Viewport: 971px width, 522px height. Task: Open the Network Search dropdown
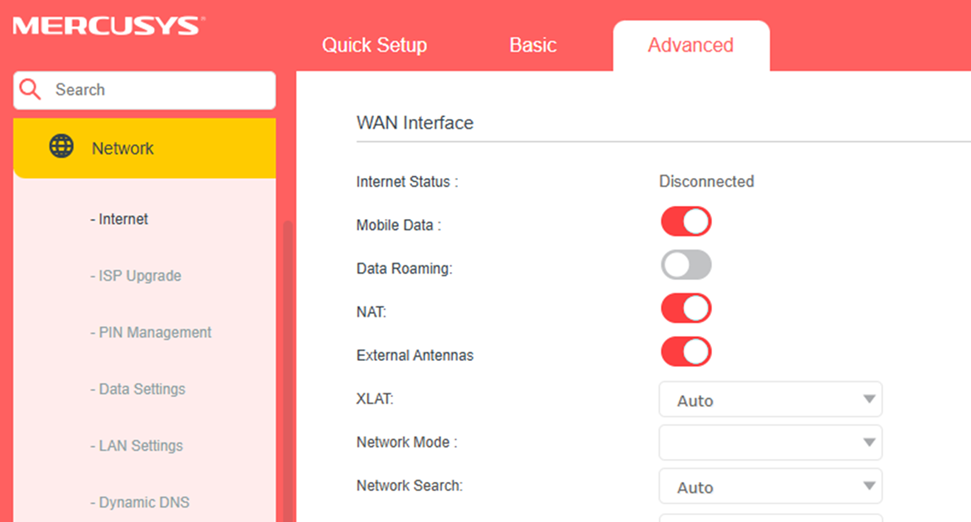coord(770,487)
